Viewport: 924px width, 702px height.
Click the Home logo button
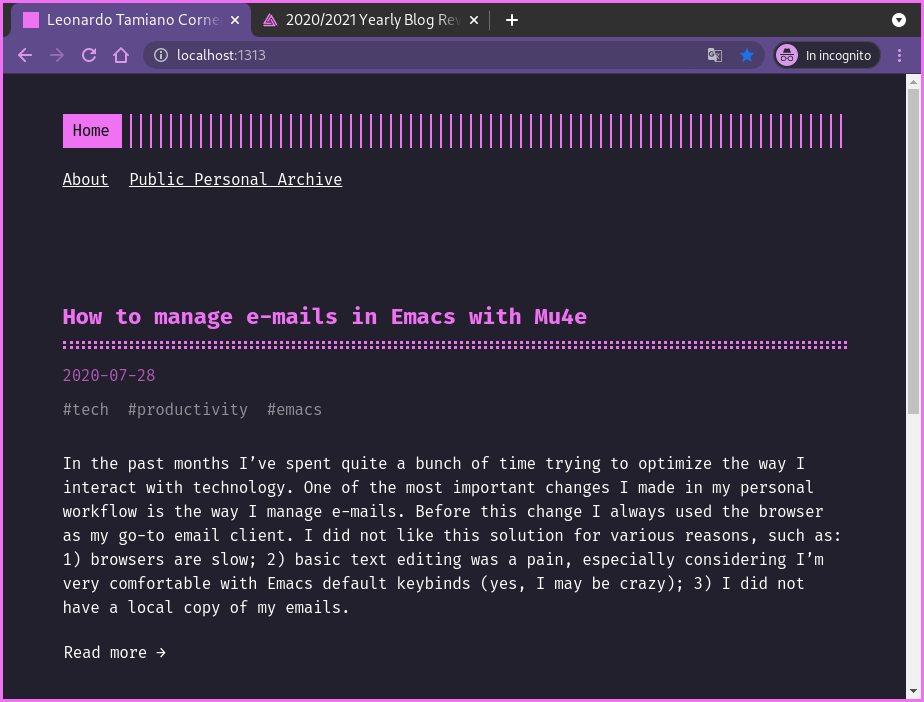(92, 131)
